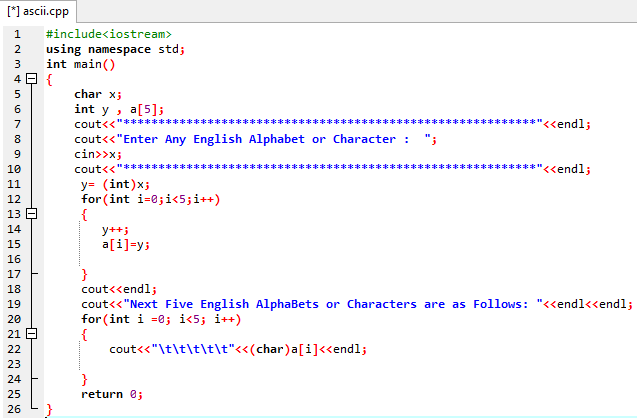Click line number 23 in gutter
The height and width of the screenshot is (418, 637).
[x=14, y=364]
